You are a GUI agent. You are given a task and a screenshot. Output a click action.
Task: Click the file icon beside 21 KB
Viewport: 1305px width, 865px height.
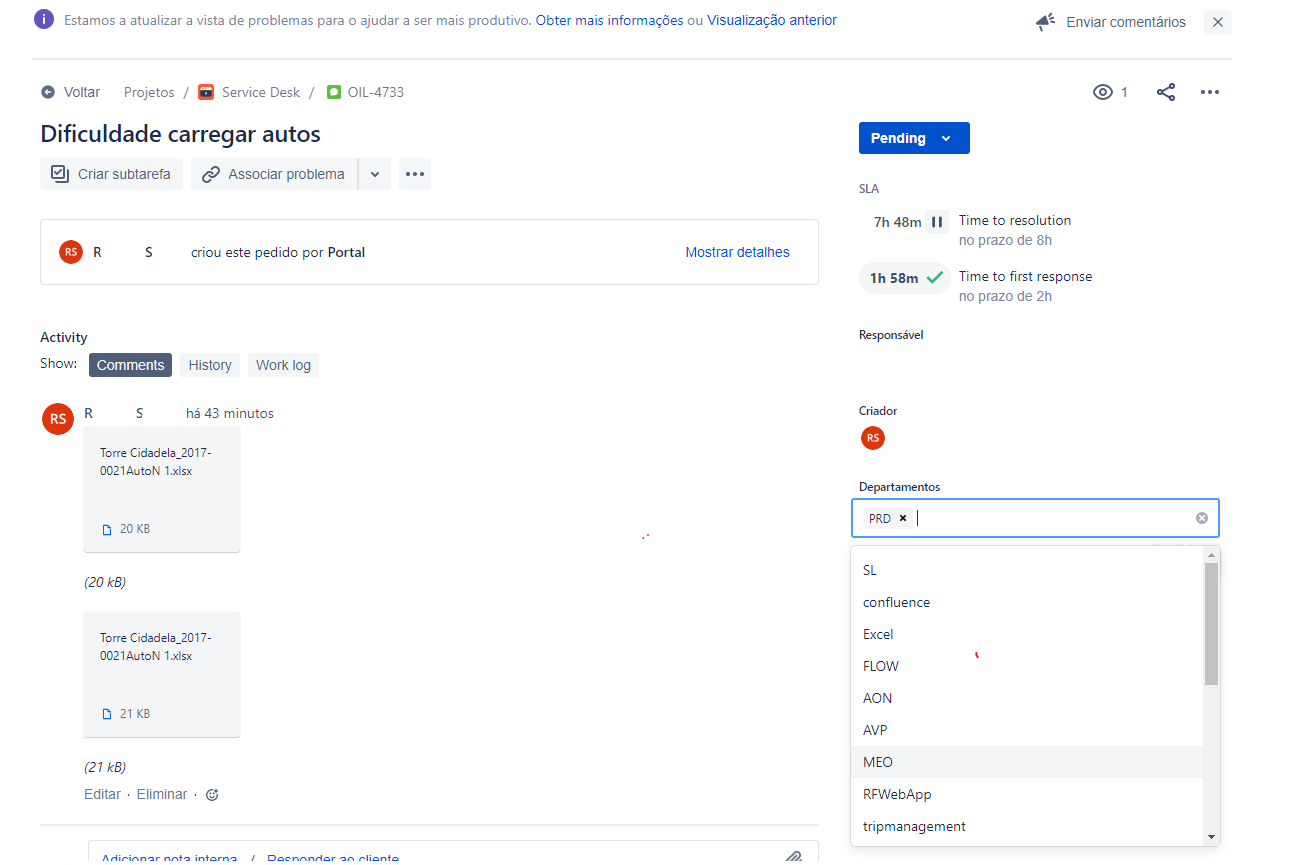click(107, 714)
